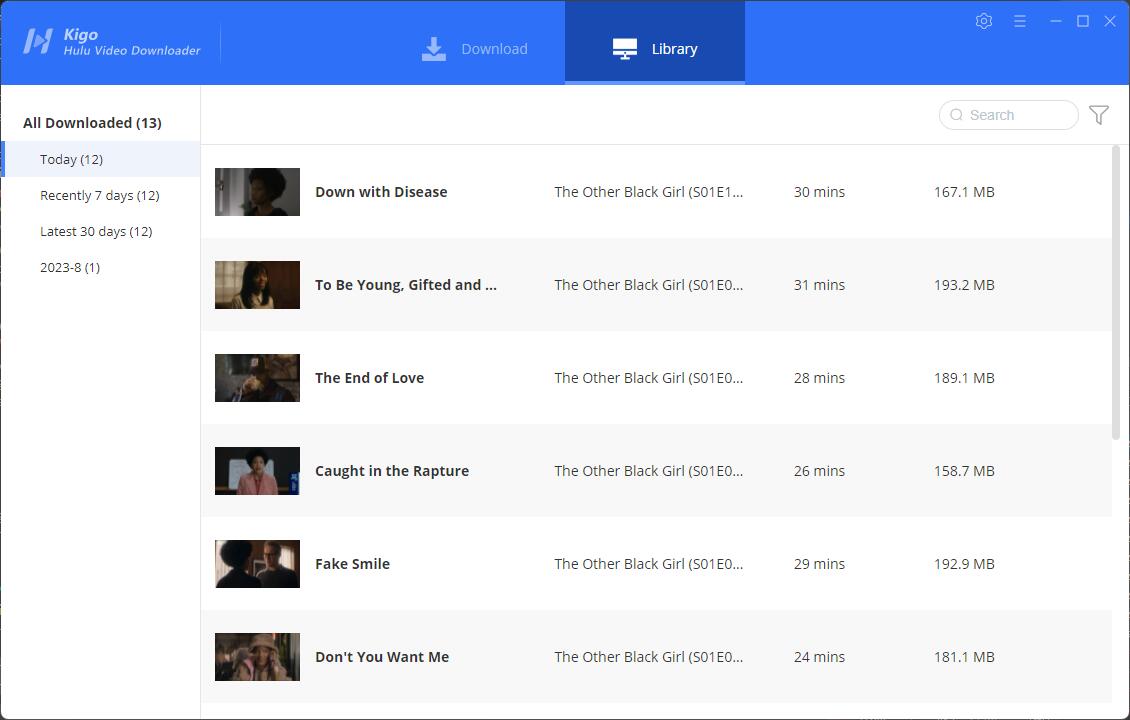The width and height of the screenshot is (1130, 720).
Task: Click '24 mins' duration
Action: coord(819,657)
